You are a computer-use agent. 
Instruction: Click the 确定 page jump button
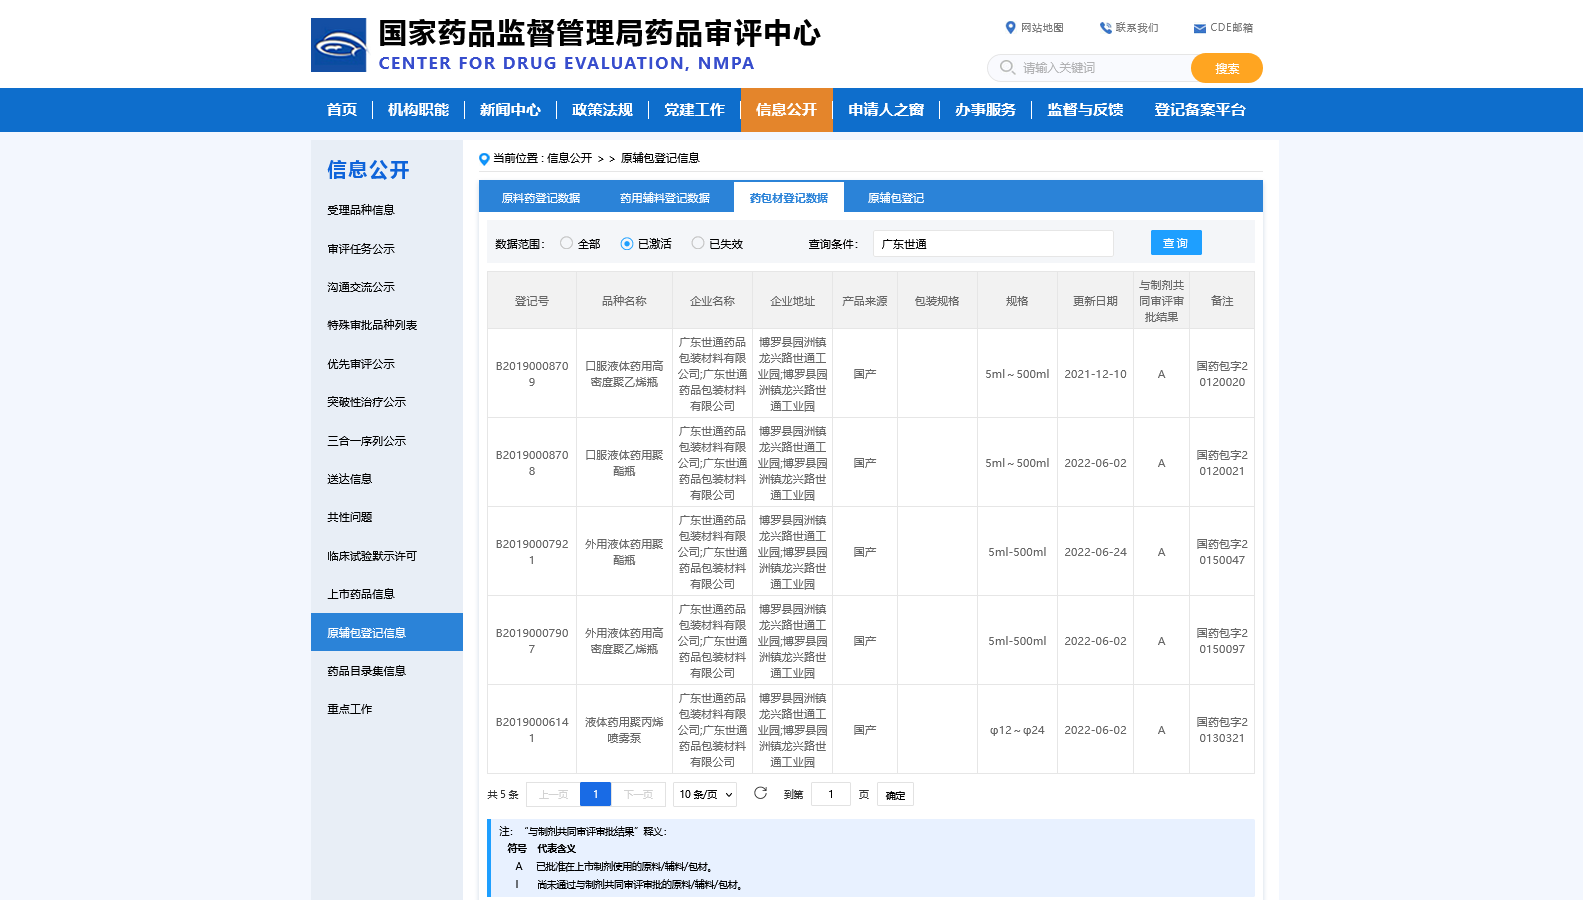click(x=896, y=794)
